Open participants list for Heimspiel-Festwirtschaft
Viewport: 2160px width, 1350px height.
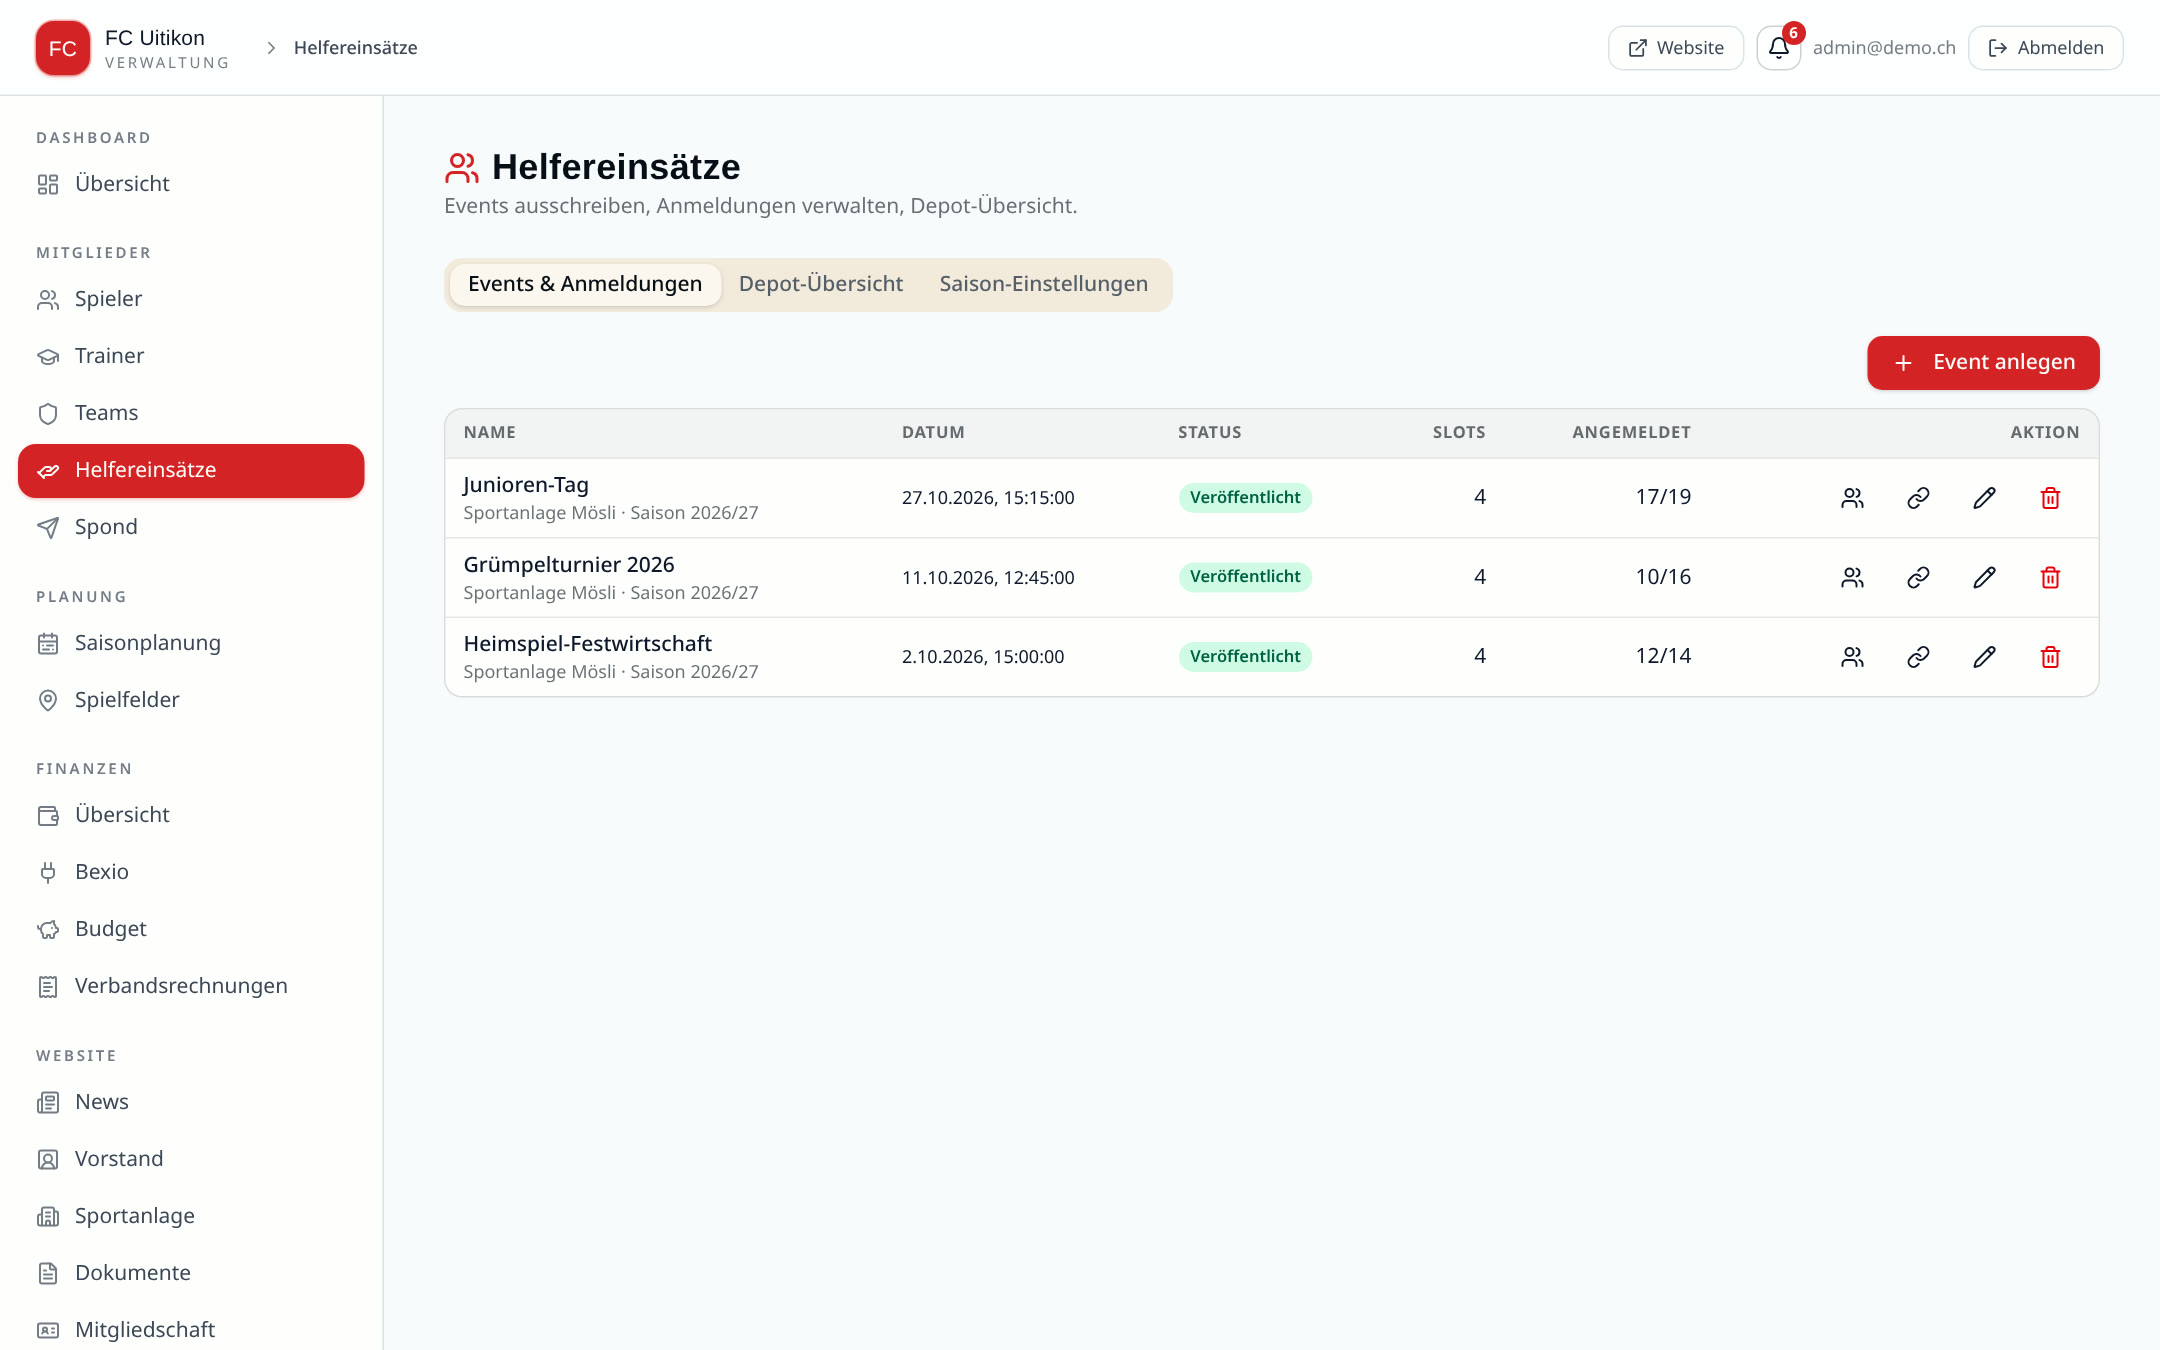click(1852, 657)
